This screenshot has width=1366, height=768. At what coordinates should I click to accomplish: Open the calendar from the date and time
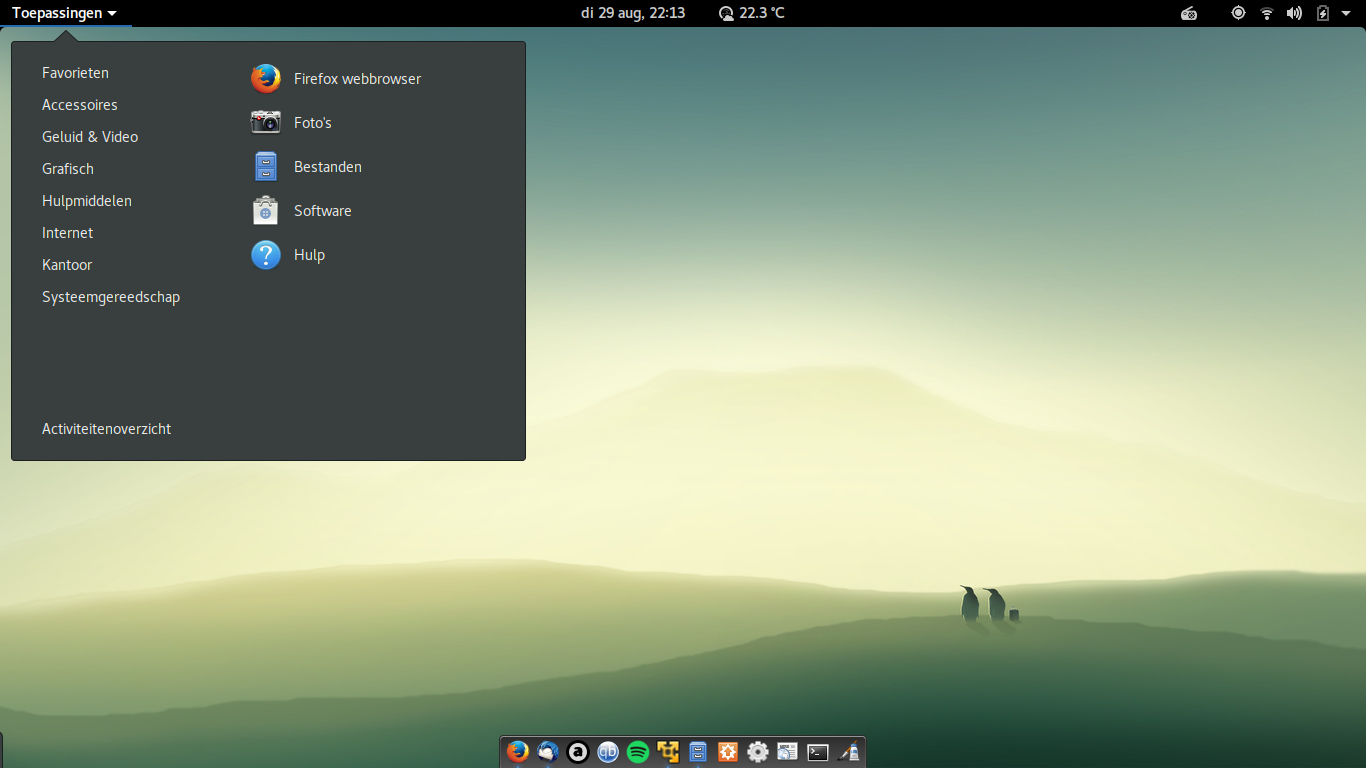(633, 13)
